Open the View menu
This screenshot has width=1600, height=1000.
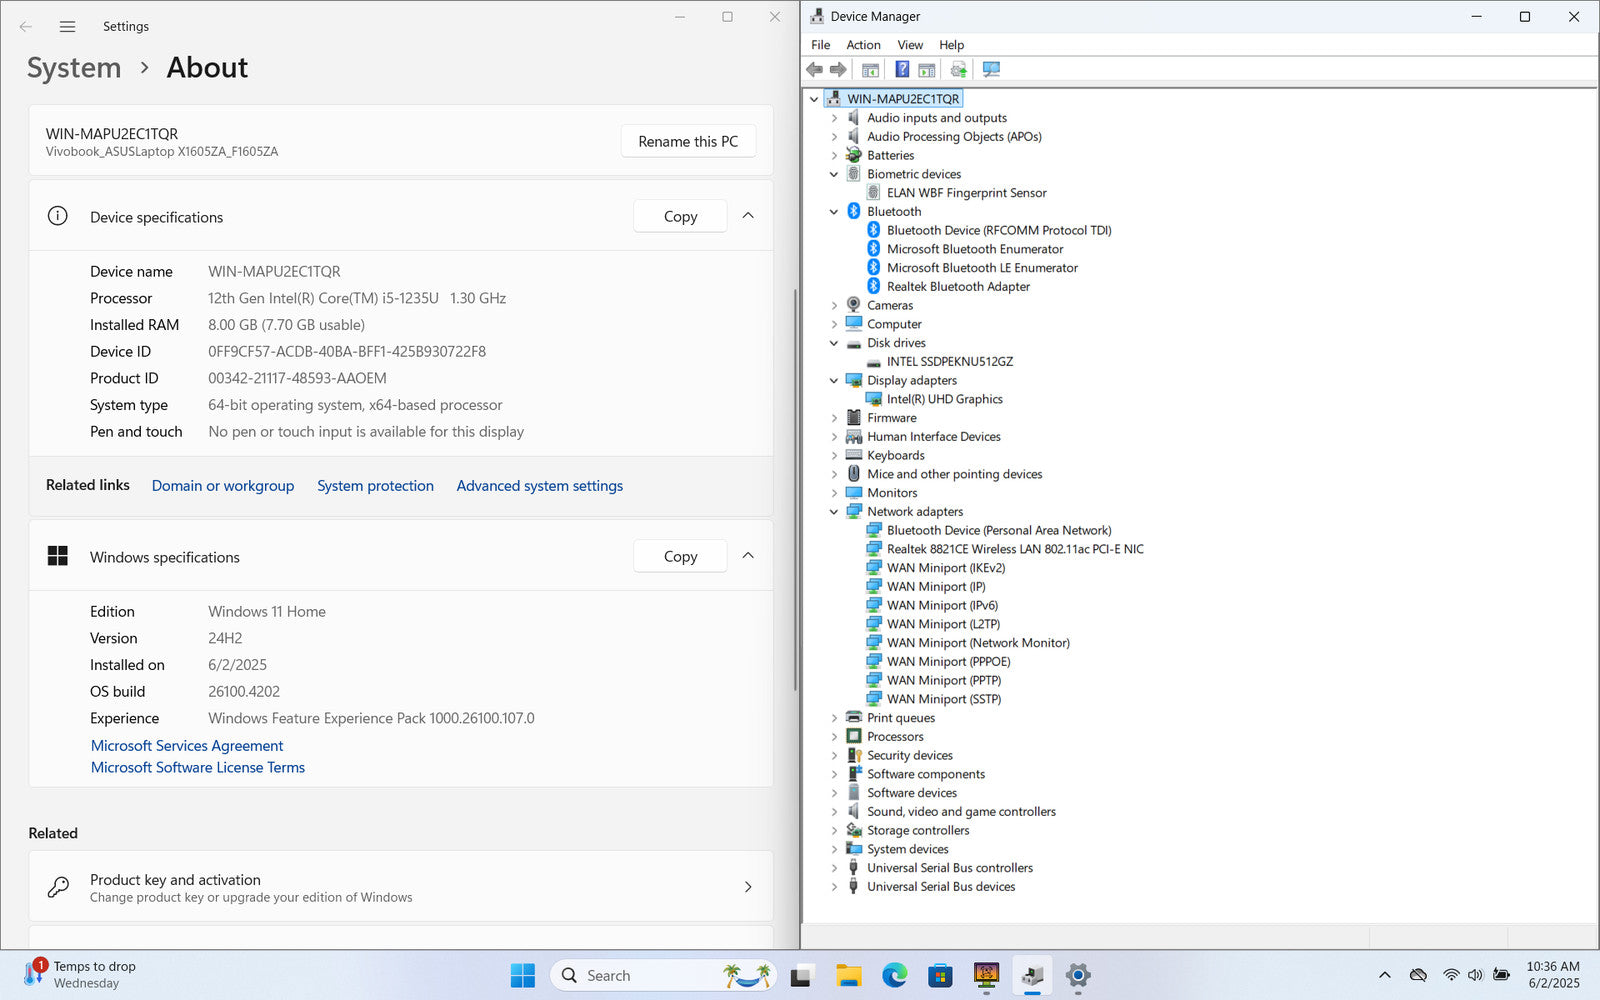pyautogui.click(x=910, y=45)
